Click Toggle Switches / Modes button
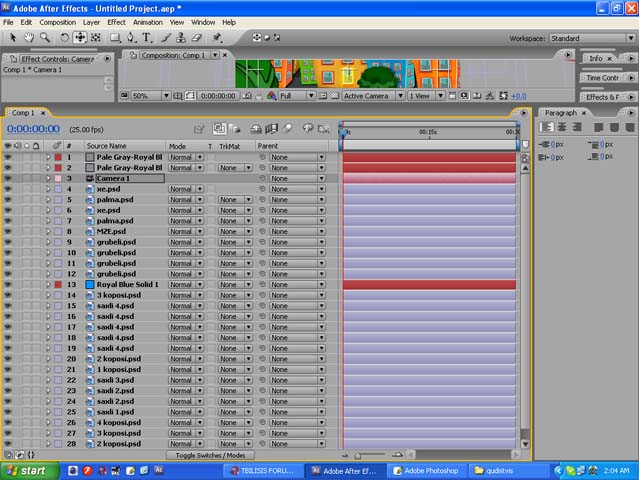Screen dimensions: 640x480 (210, 455)
